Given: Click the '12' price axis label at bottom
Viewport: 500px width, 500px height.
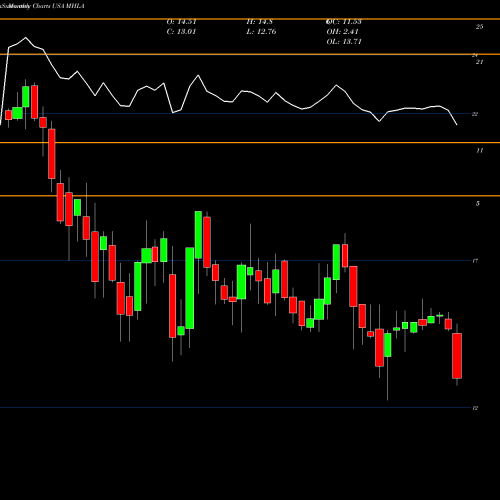Looking at the screenshot, I should (475, 408).
